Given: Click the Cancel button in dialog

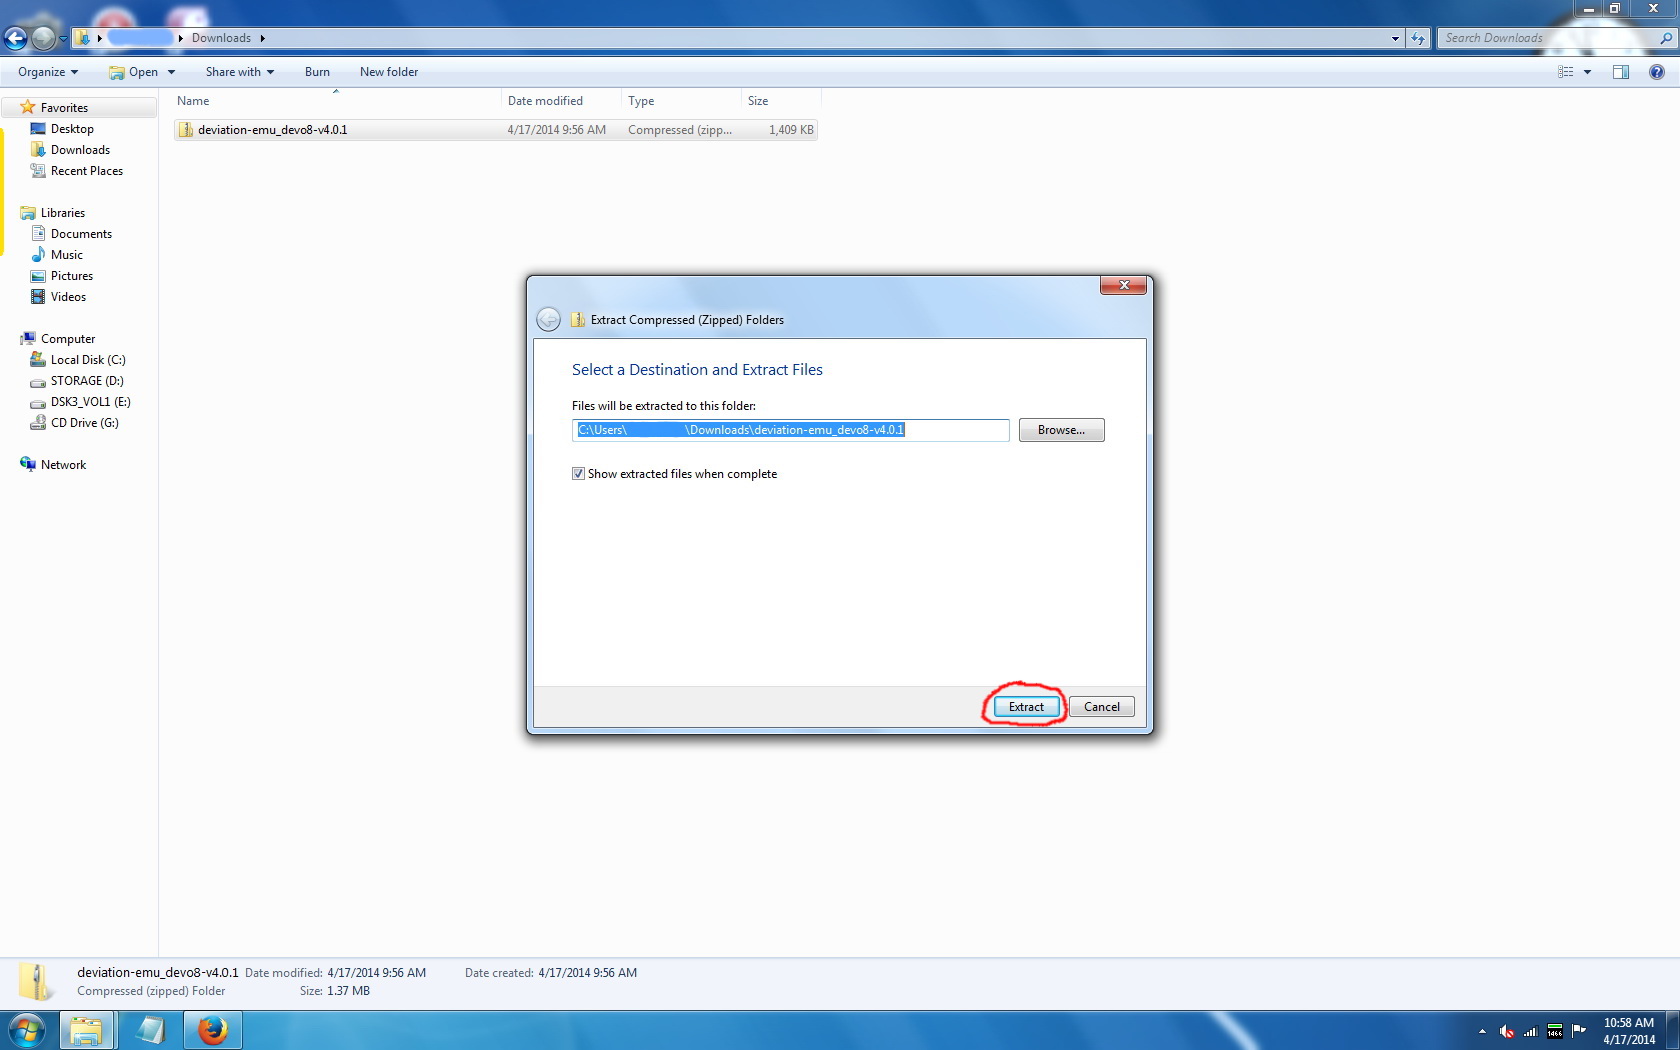Looking at the screenshot, I should (x=1101, y=707).
